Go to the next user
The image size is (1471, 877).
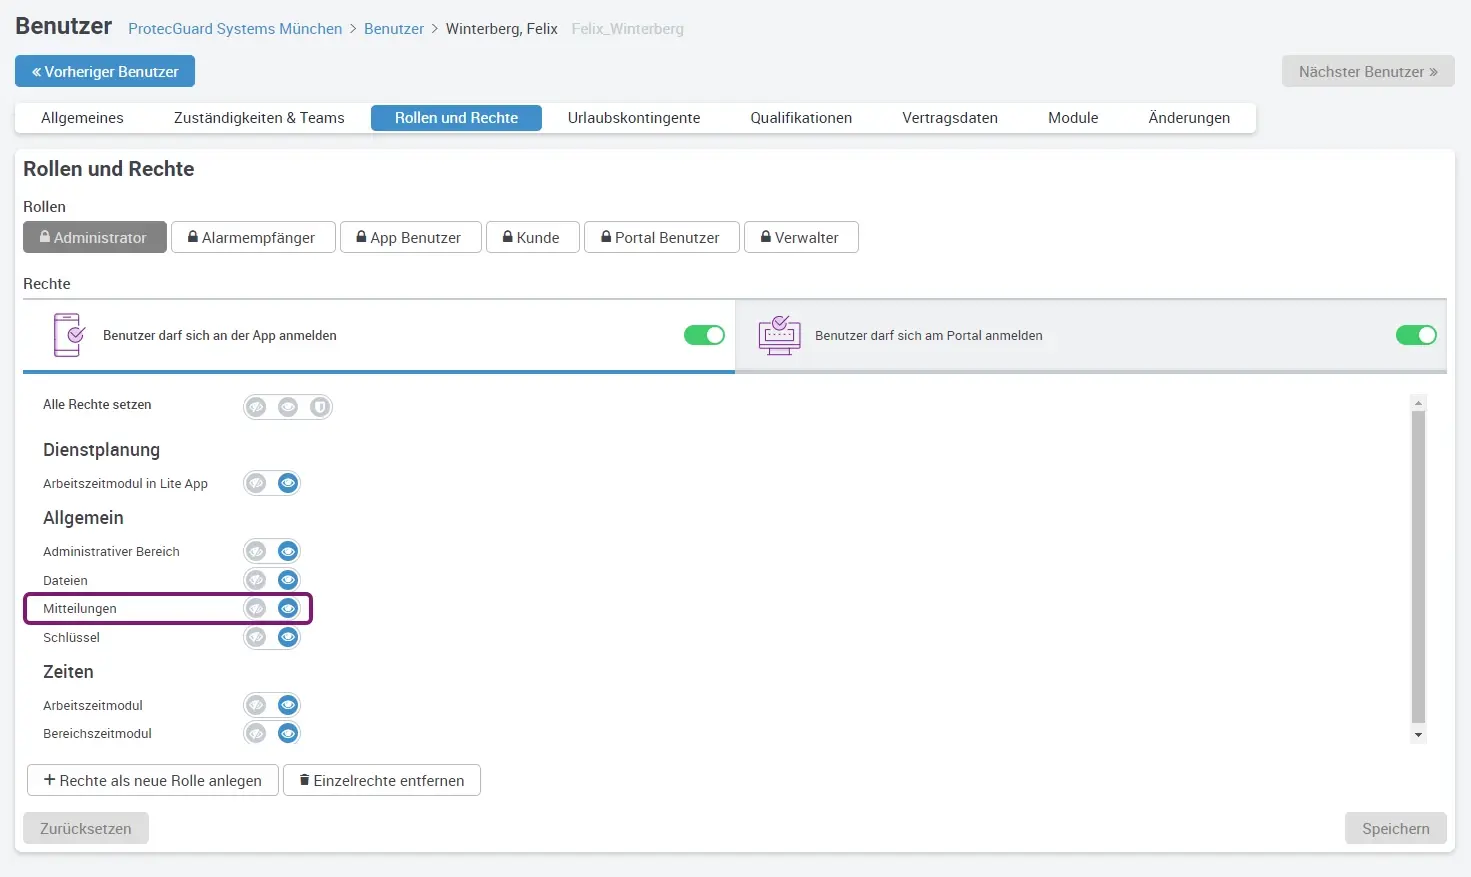point(1367,72)
